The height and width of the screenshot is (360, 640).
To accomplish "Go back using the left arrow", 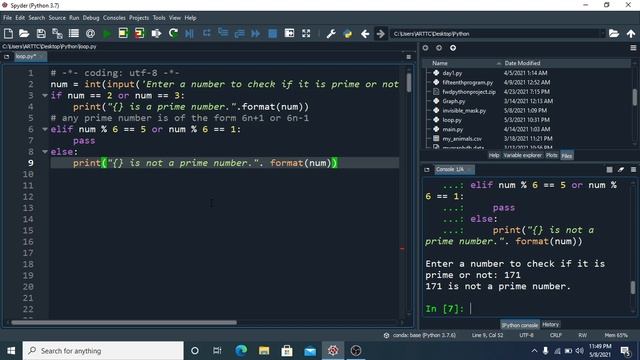I will click(x=365, y=33).
